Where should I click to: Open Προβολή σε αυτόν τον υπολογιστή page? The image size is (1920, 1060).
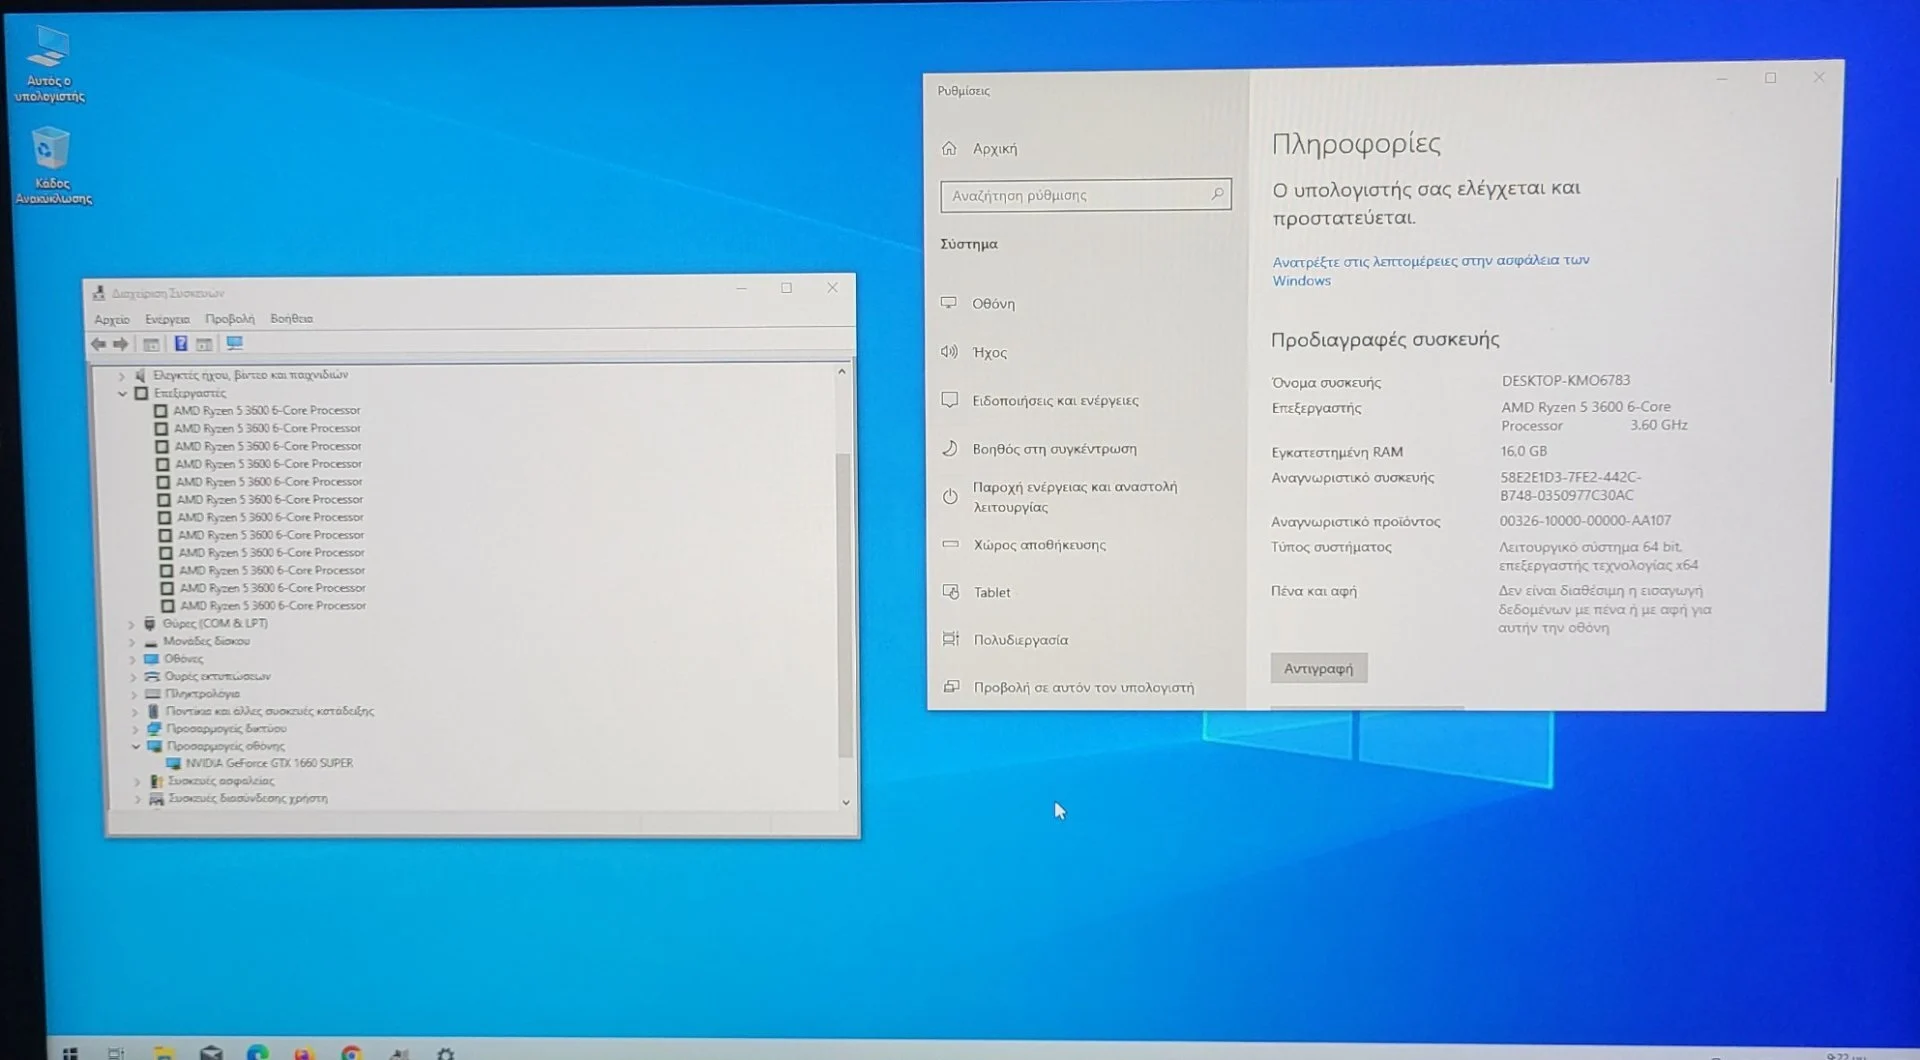[1084, 688]
